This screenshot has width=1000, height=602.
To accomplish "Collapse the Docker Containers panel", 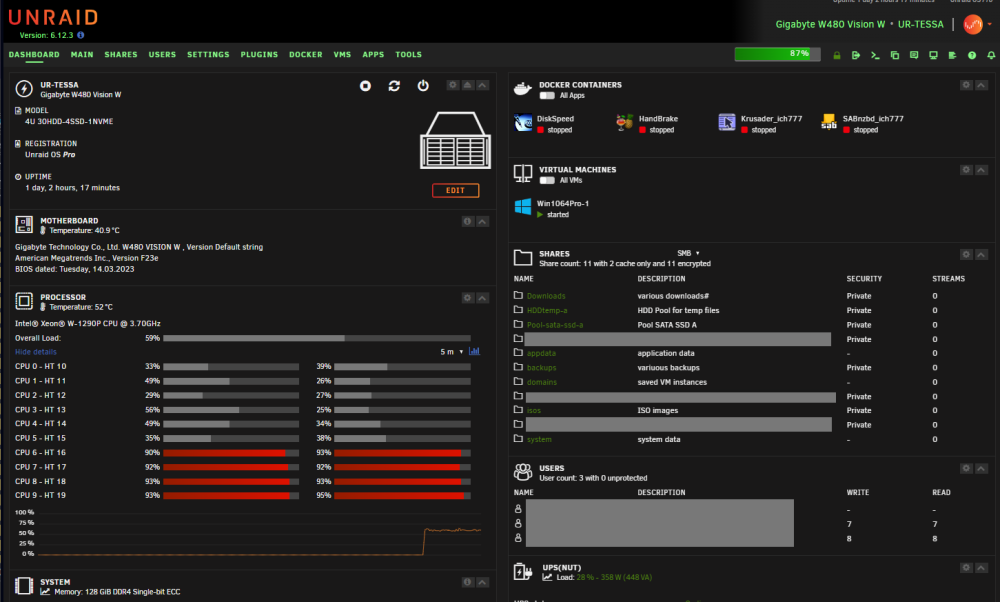I will tap(982, 85).
